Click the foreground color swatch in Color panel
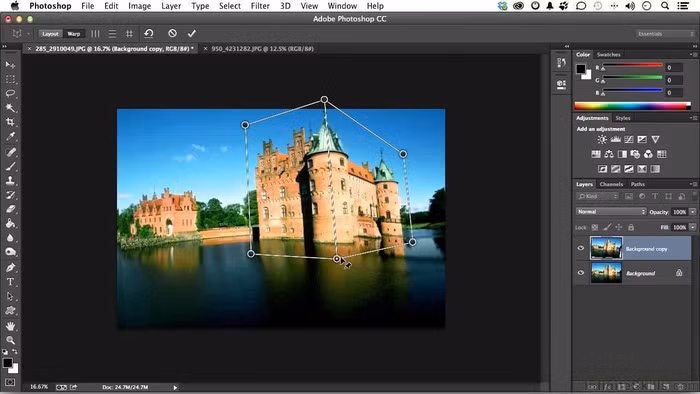Image resolution: width=700 pixels, height=394 pixels. tap(580, 69)
